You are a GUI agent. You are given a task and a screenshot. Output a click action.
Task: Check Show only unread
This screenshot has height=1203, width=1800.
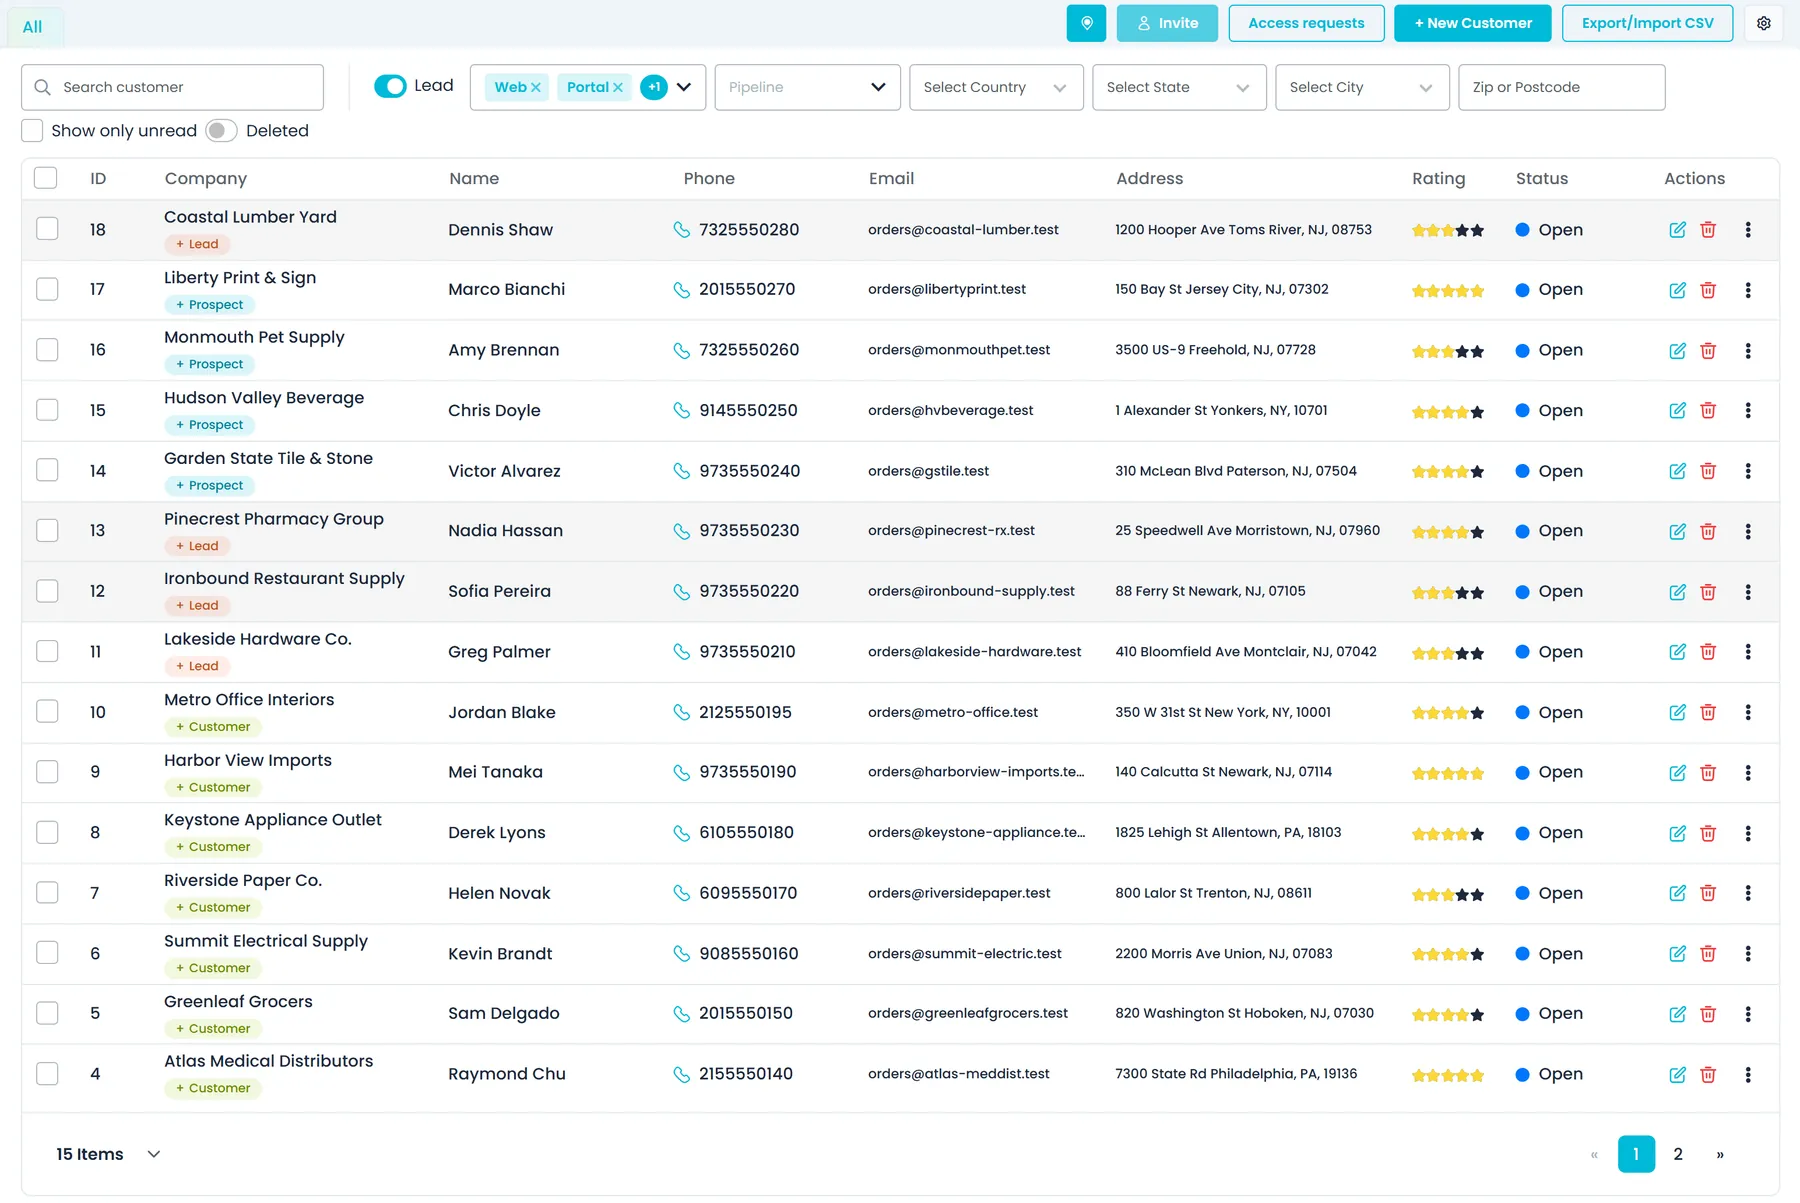[x=32, y=131]
